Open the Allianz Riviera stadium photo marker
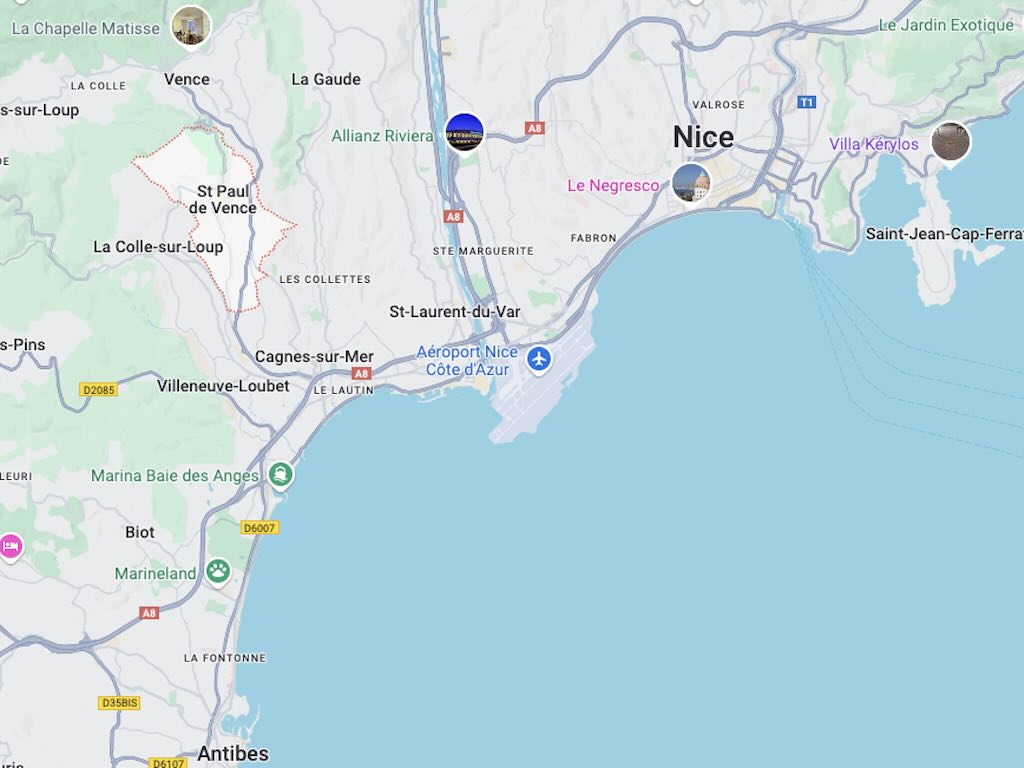The image size is (1024, 768). [464, 133]
